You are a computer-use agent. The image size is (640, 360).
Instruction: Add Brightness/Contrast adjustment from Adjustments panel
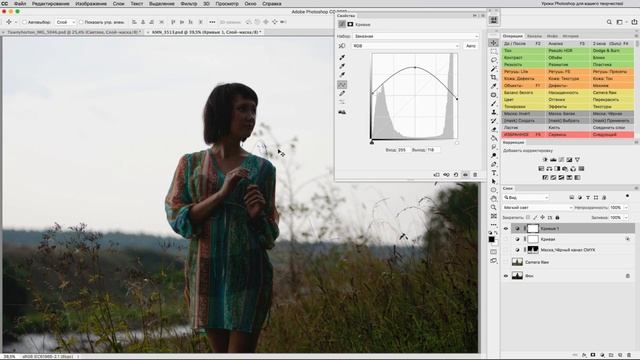coord(545,160)
